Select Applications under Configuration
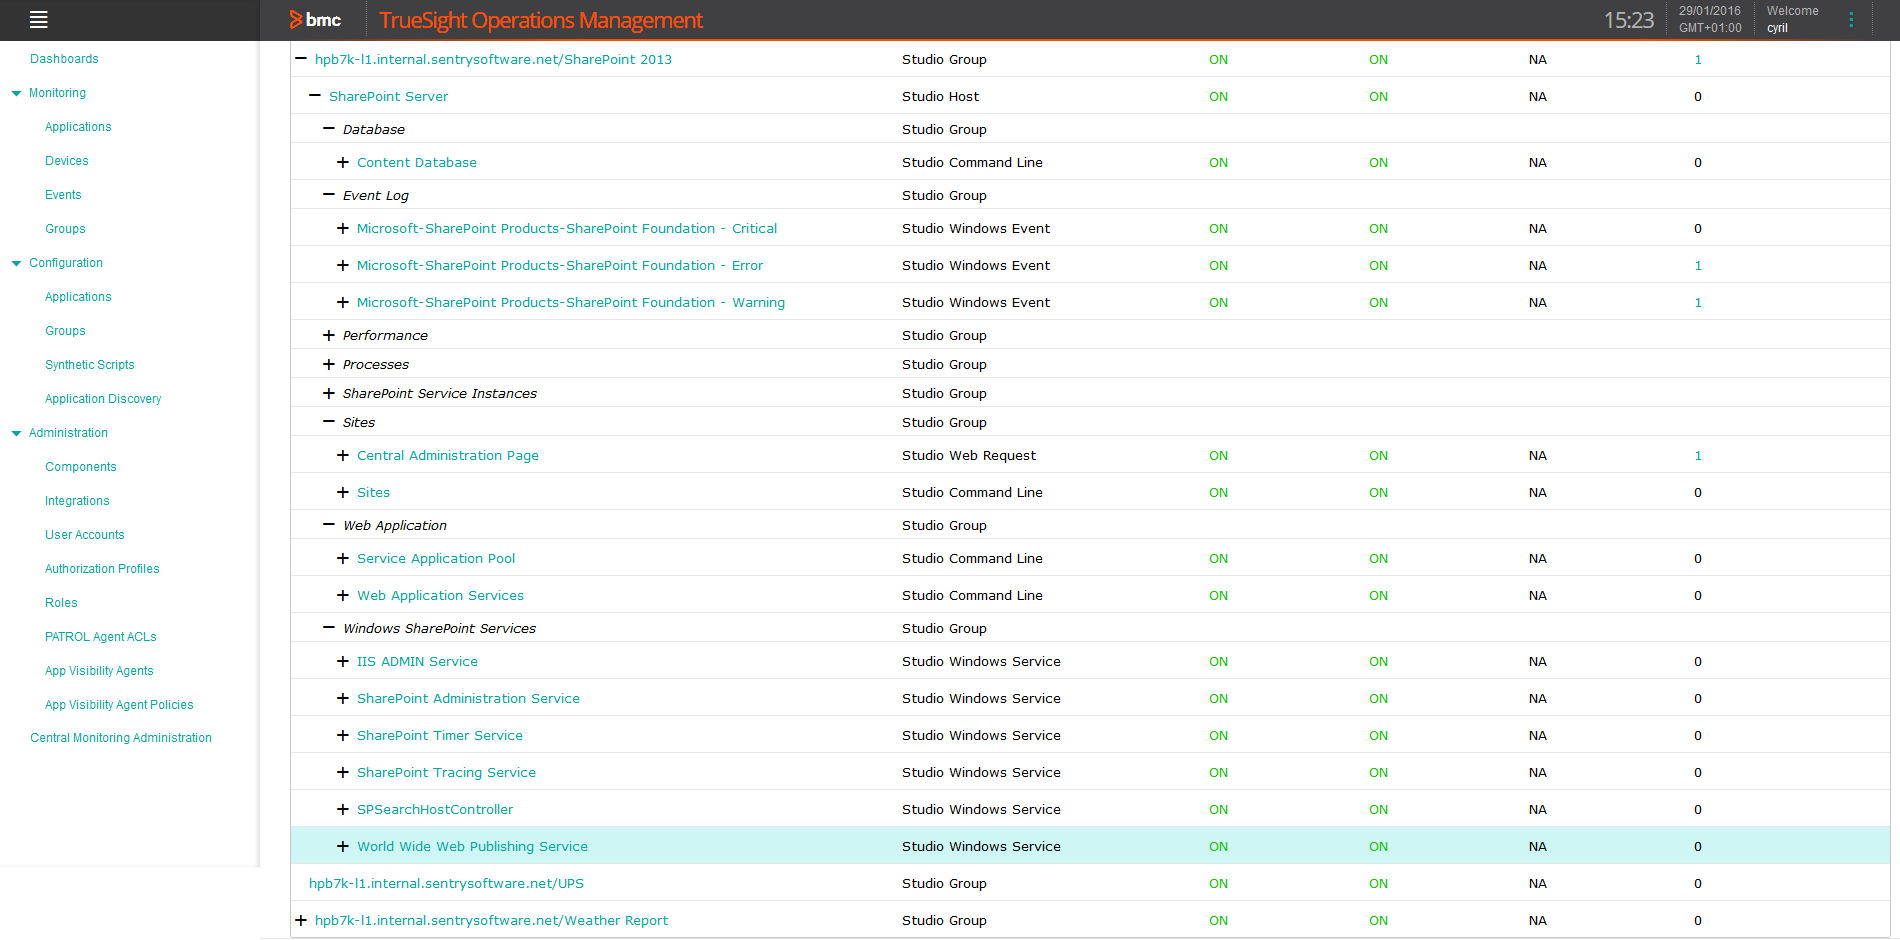 (x=78, y=297)
